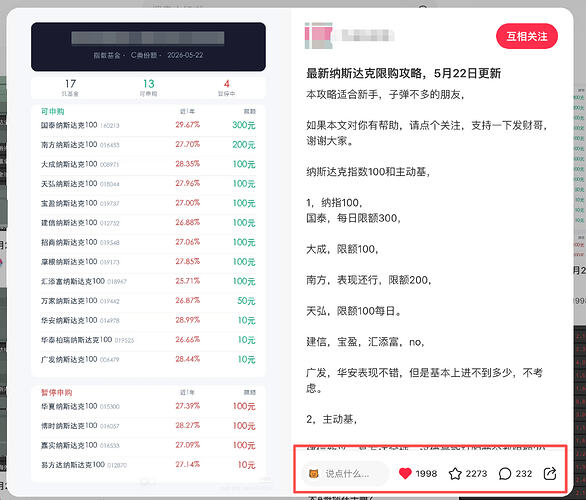Click row 万家纳斯达克100 in fund image
Screen dimensions: 586x500
[148, 301]
